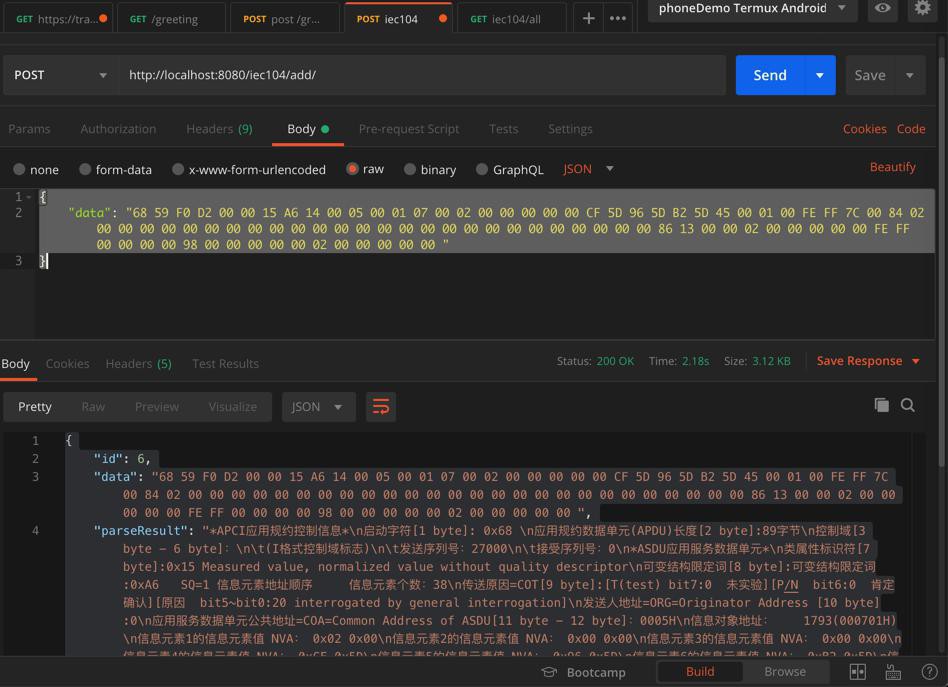
Task: Open the Pre-request Script tab
Action: point(409,129)
